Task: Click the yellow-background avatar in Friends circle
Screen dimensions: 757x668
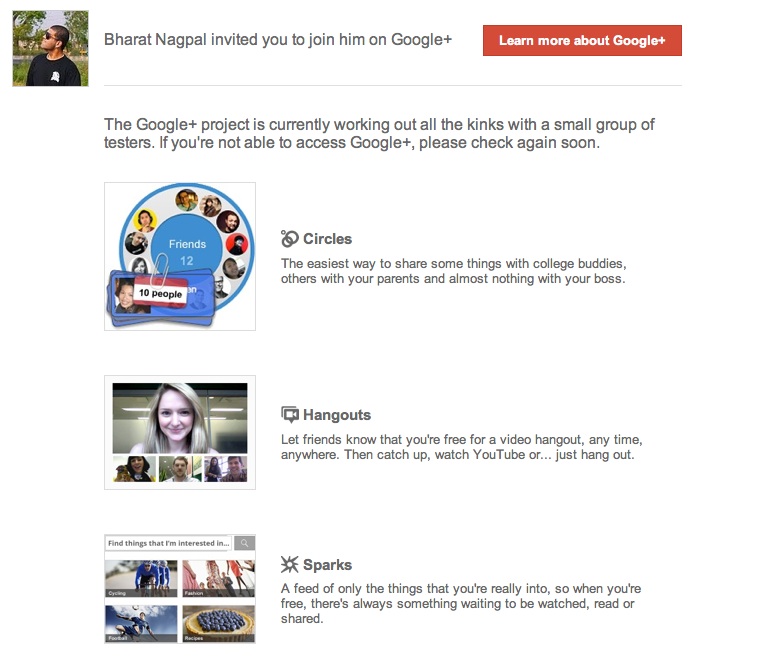Action: 145,221
